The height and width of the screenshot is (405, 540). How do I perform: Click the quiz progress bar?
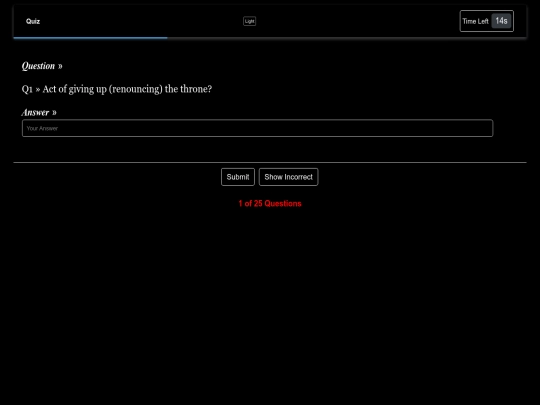(x=270, y=38)
